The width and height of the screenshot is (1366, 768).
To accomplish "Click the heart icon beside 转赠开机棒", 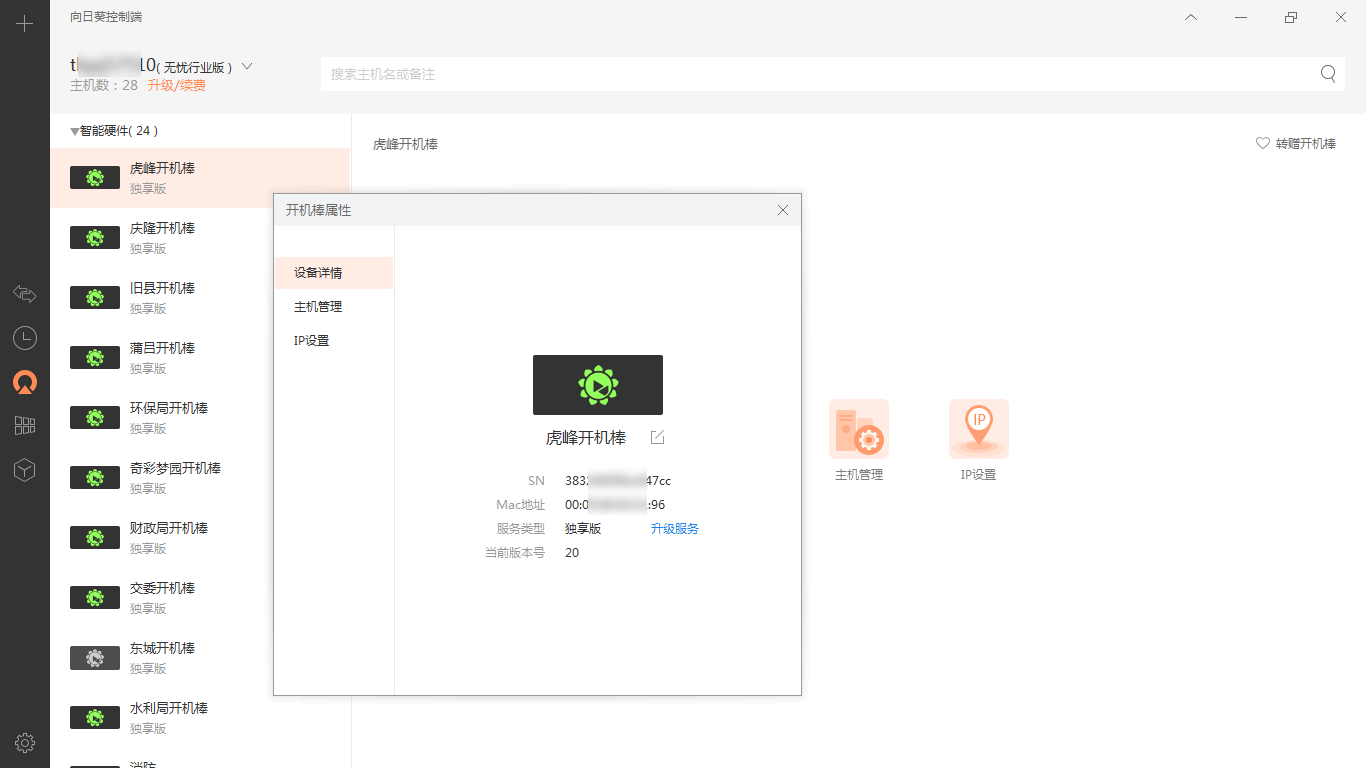I will (1263, 143).
